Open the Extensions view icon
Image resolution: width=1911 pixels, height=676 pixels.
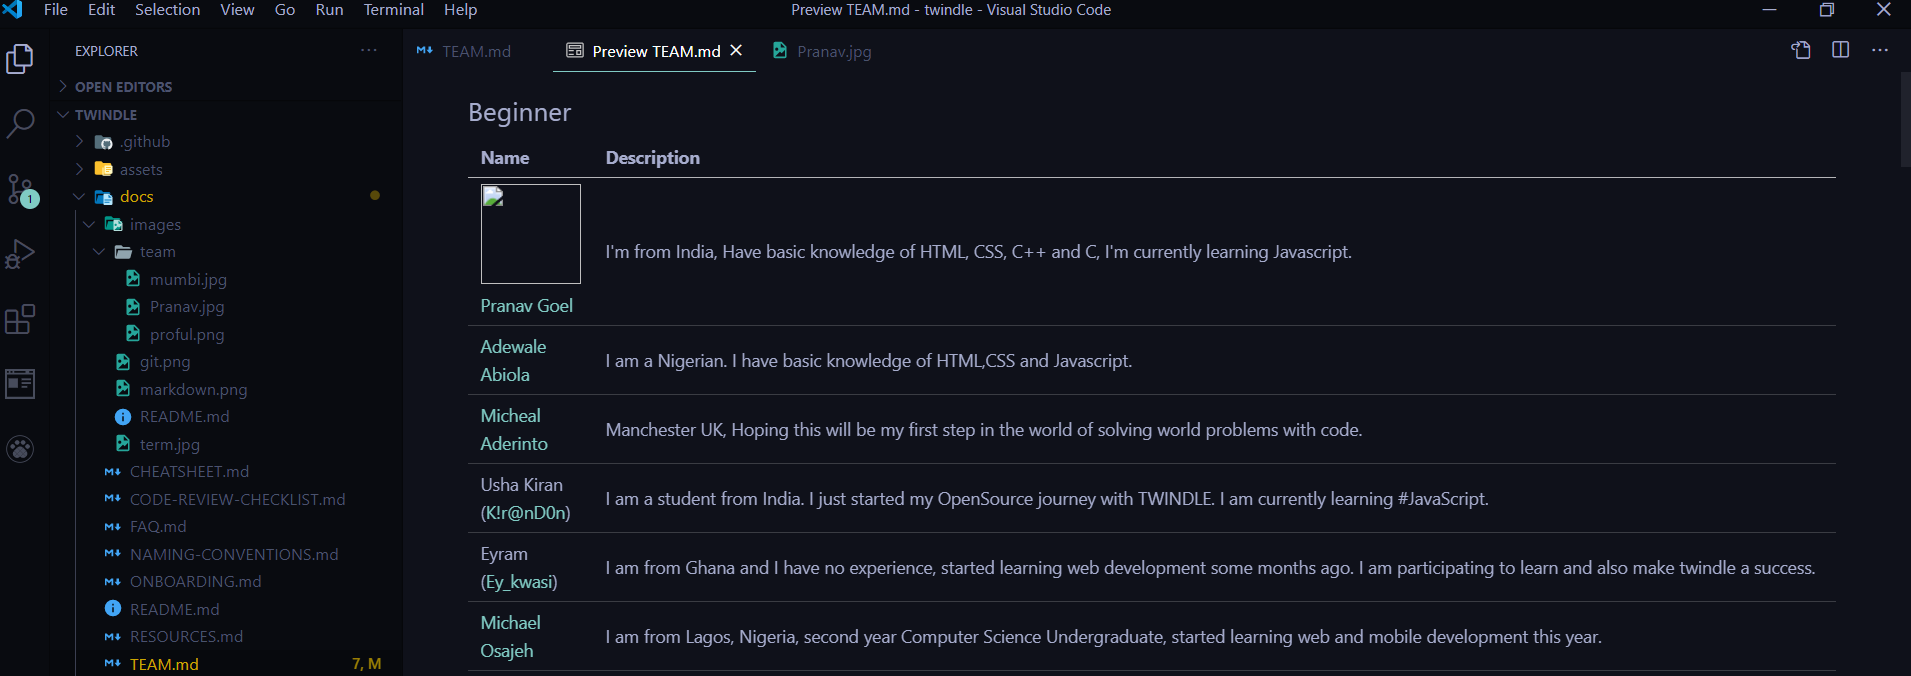[x=20, y=319]
